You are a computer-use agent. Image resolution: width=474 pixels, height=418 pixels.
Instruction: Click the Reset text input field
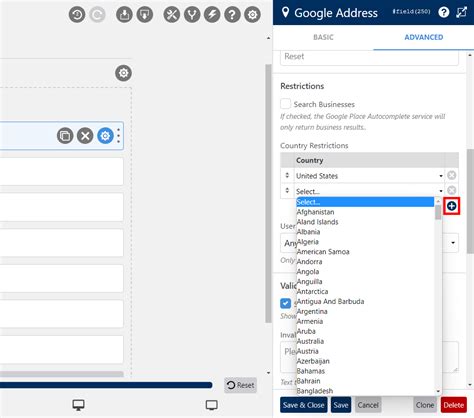point(369,57)
